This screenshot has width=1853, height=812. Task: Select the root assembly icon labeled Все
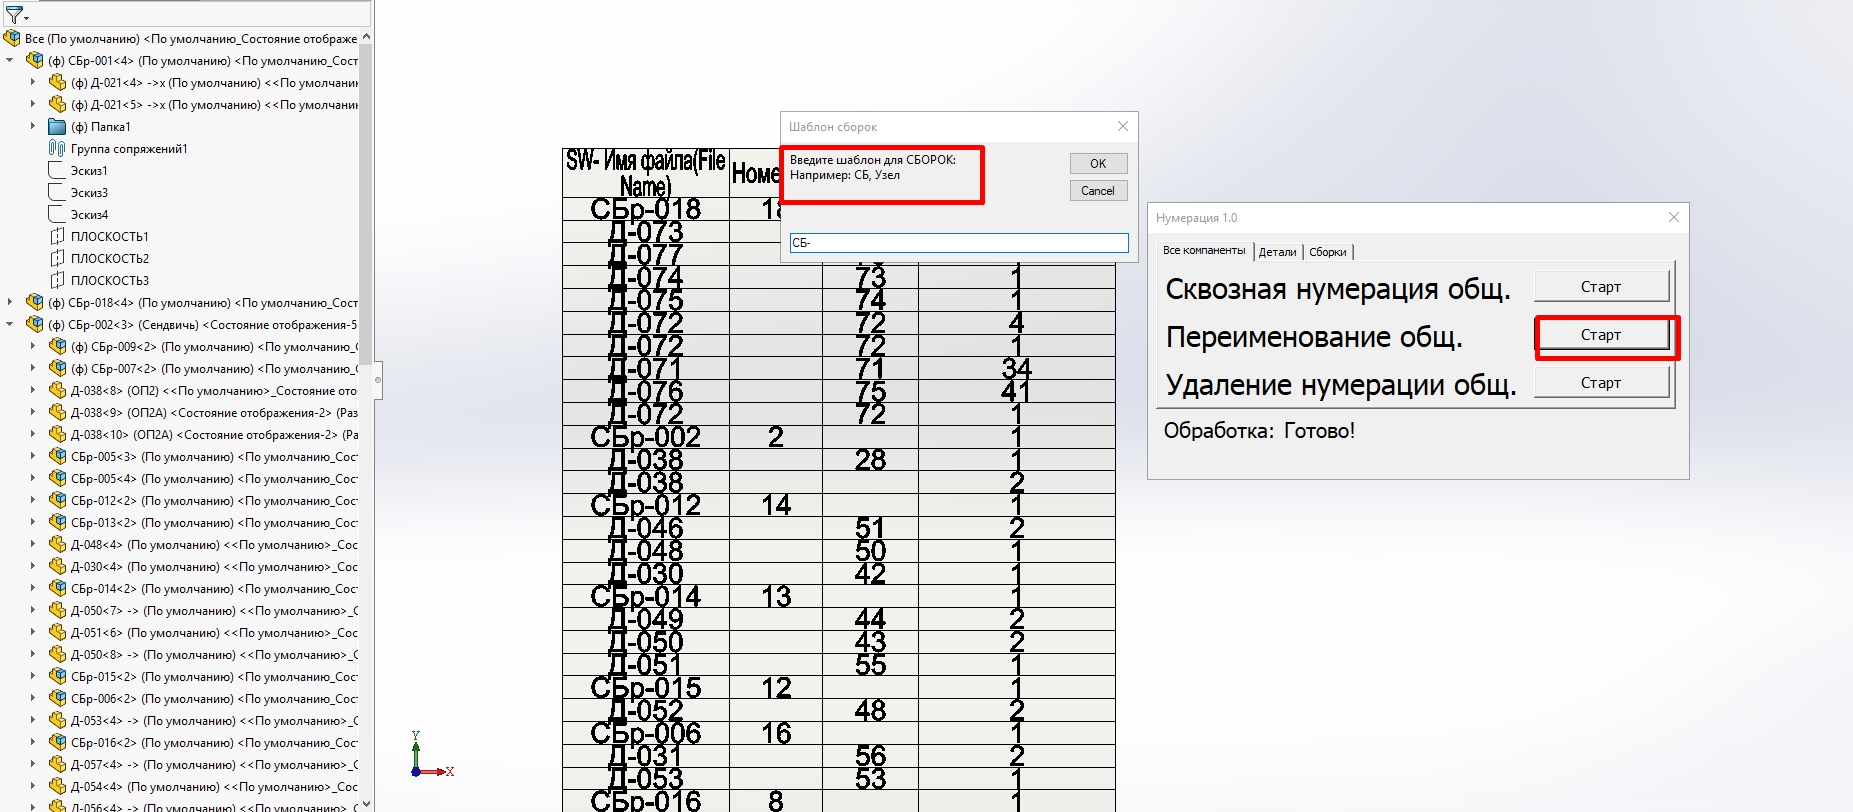pos(12,39)
